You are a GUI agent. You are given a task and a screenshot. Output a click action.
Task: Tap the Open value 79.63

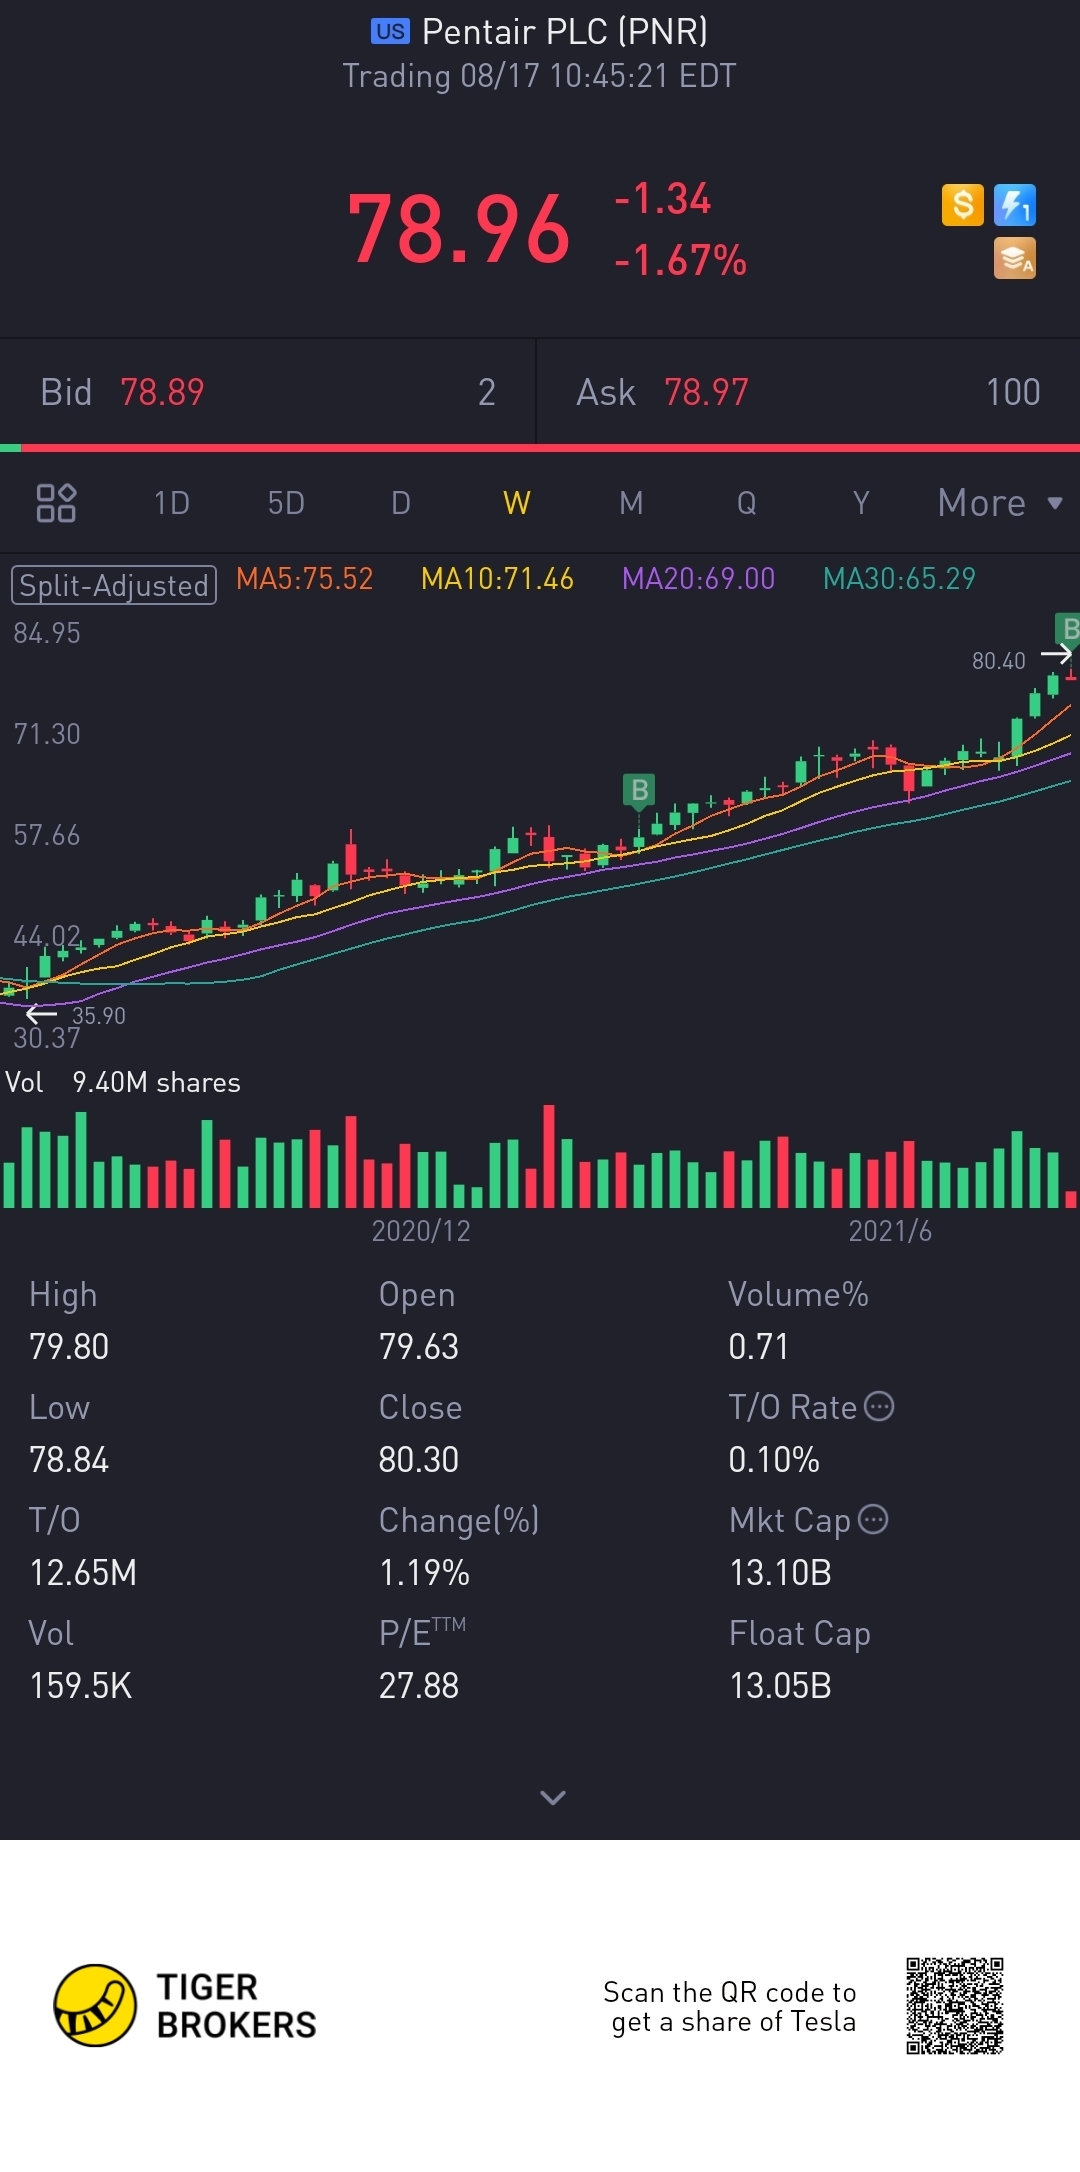[x=419, y=1347]
